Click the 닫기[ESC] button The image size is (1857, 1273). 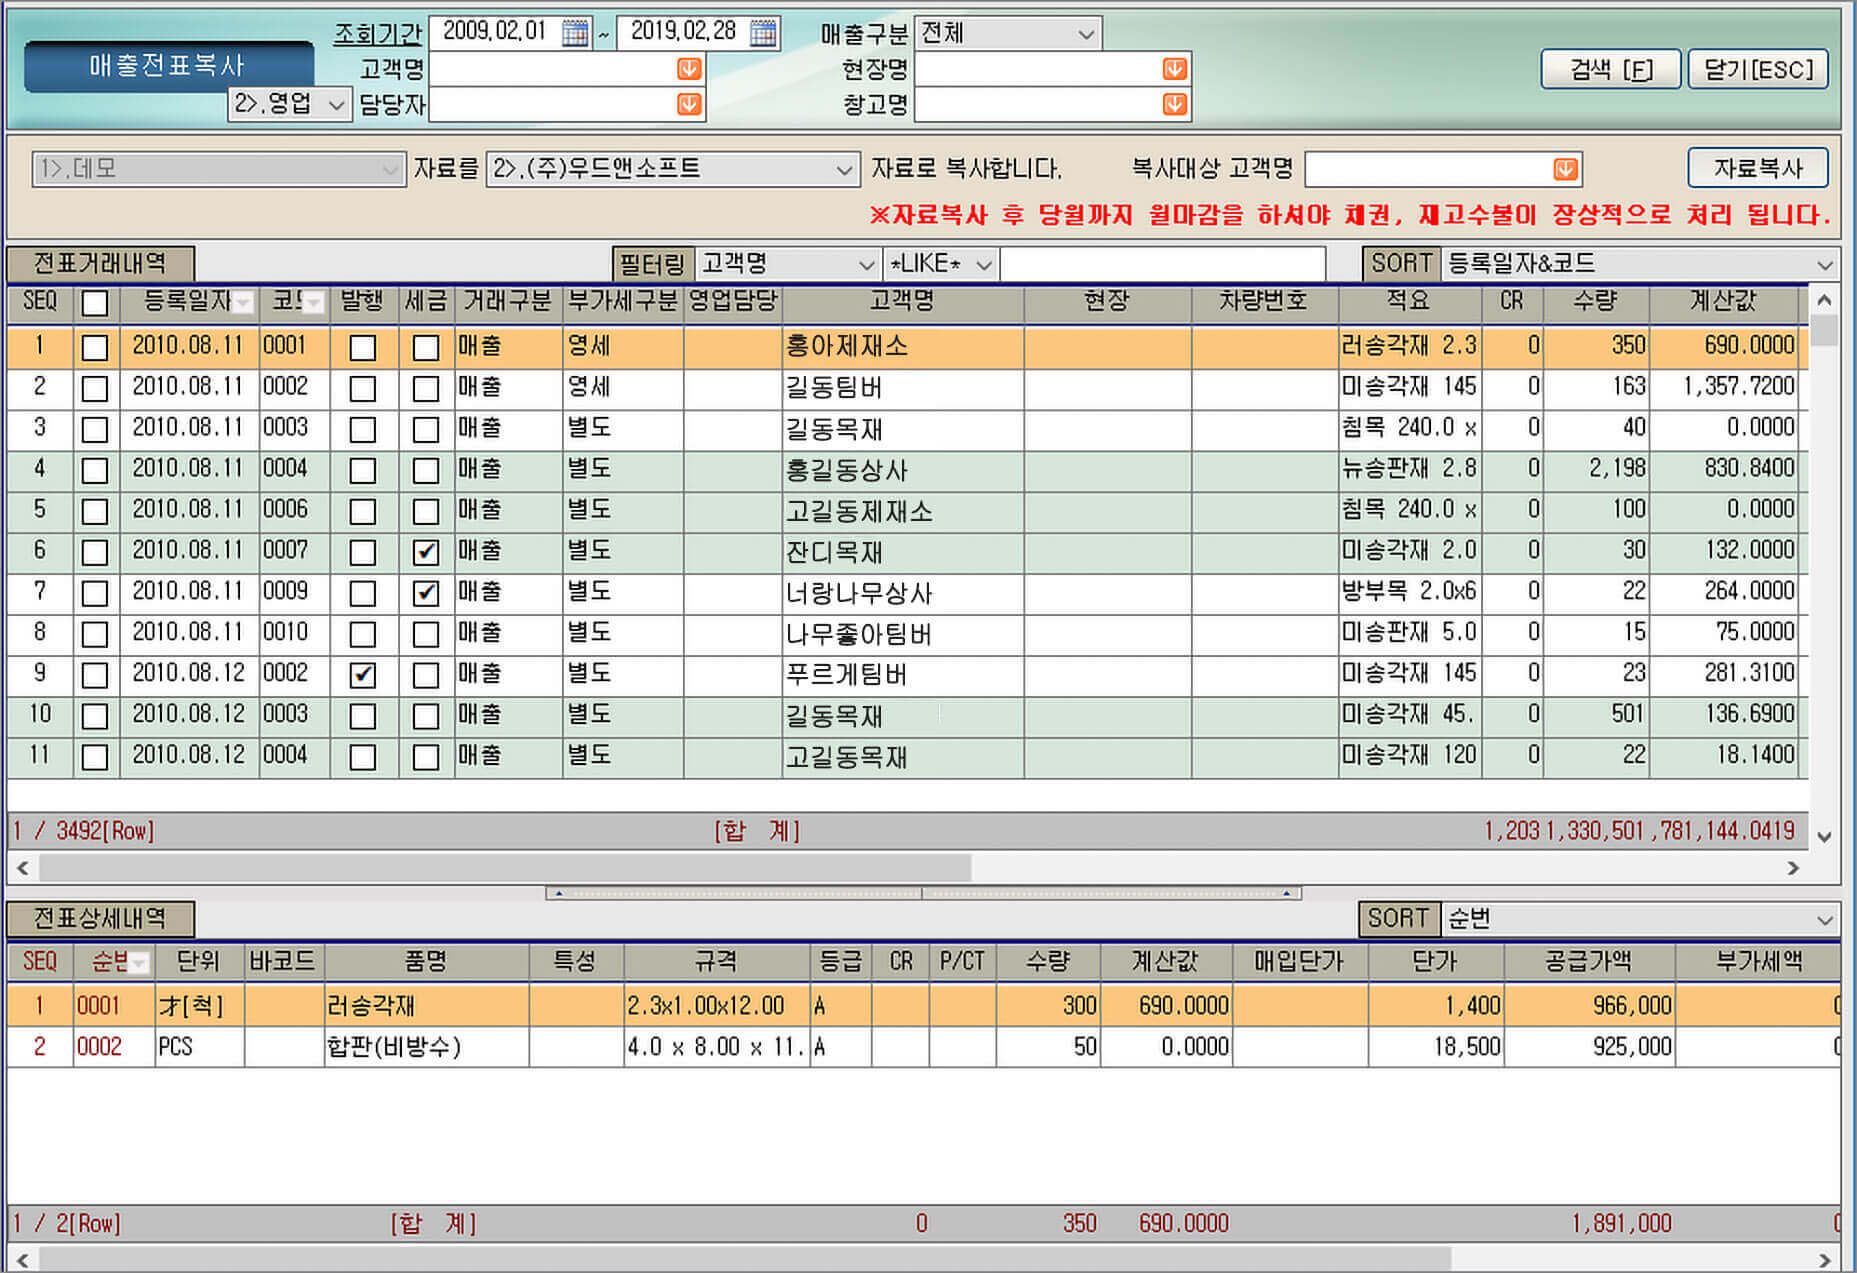[x=1758, y=69]
